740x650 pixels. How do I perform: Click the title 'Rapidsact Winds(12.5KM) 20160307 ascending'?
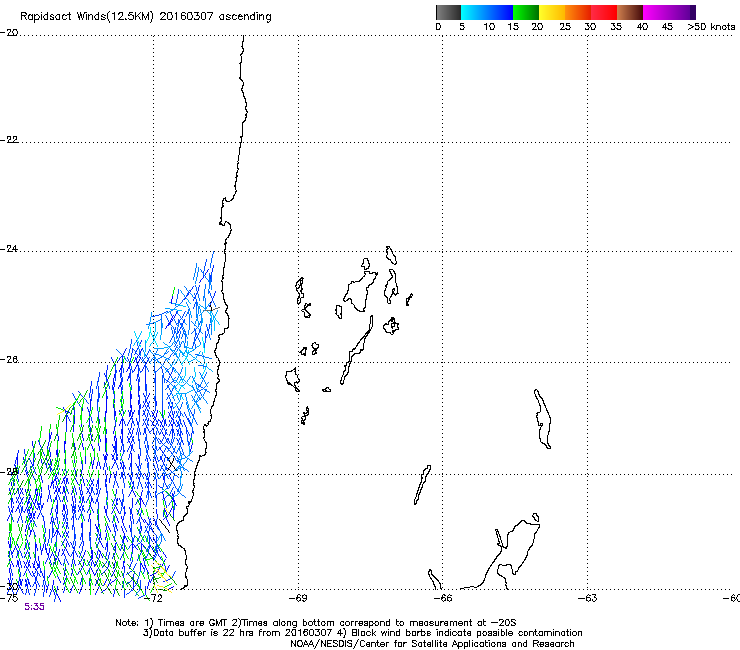[x=146, y=17]
